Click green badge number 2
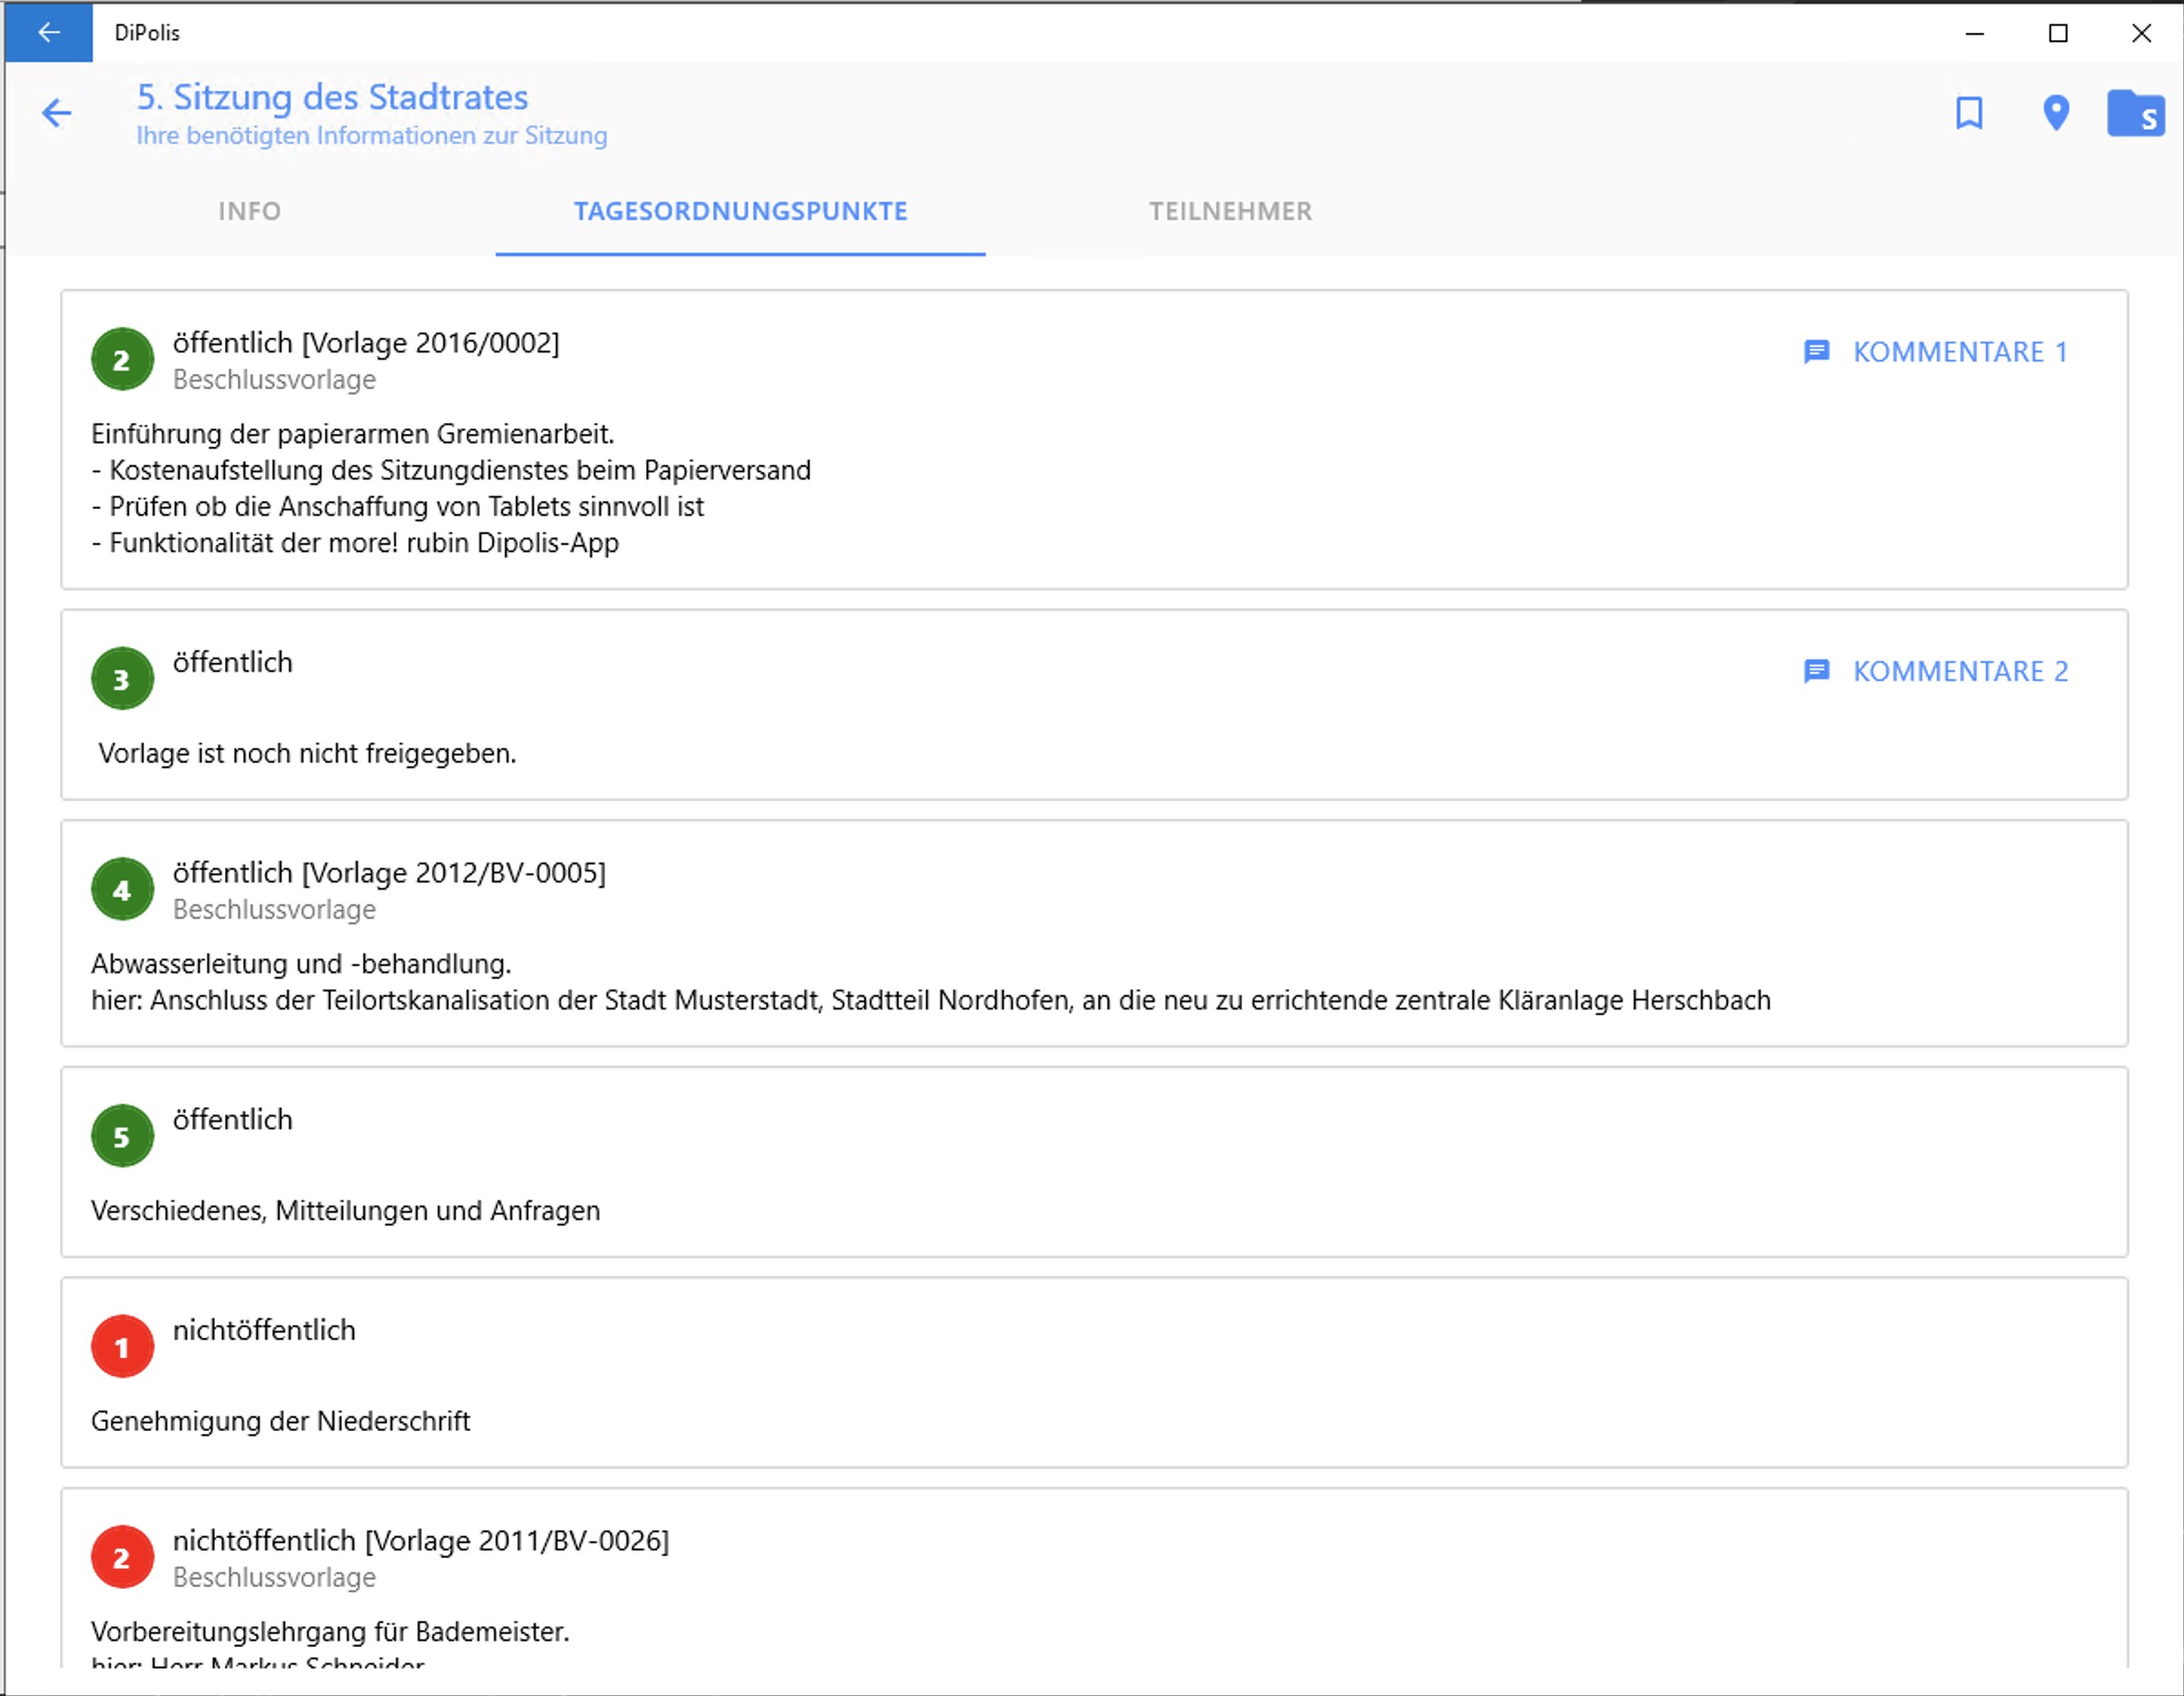The image size is (2184, 1696). [122, 360]
